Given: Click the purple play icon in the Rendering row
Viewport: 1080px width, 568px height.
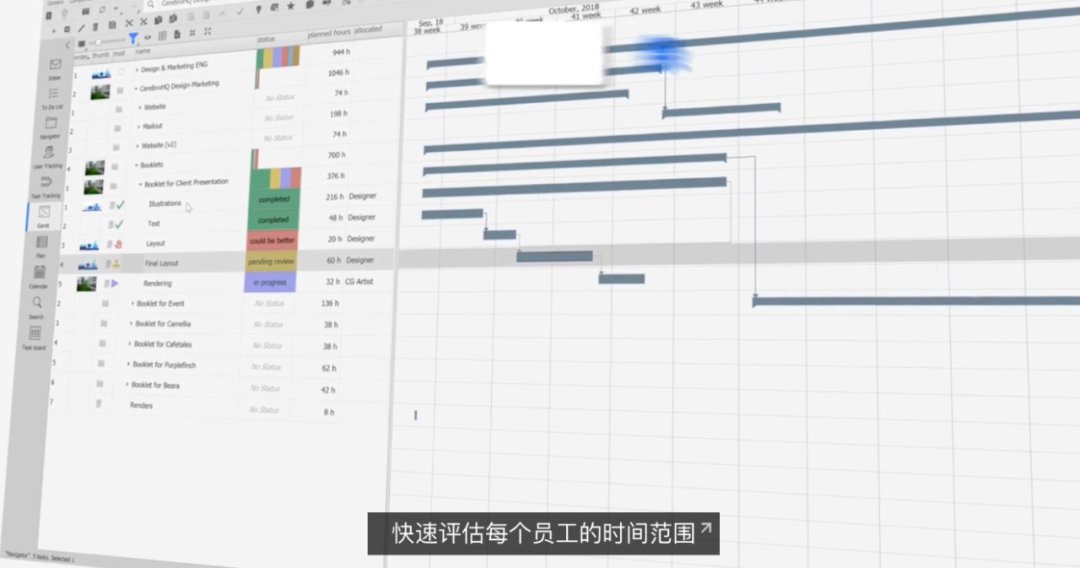Looking at the screenshot, I should 115,283.
